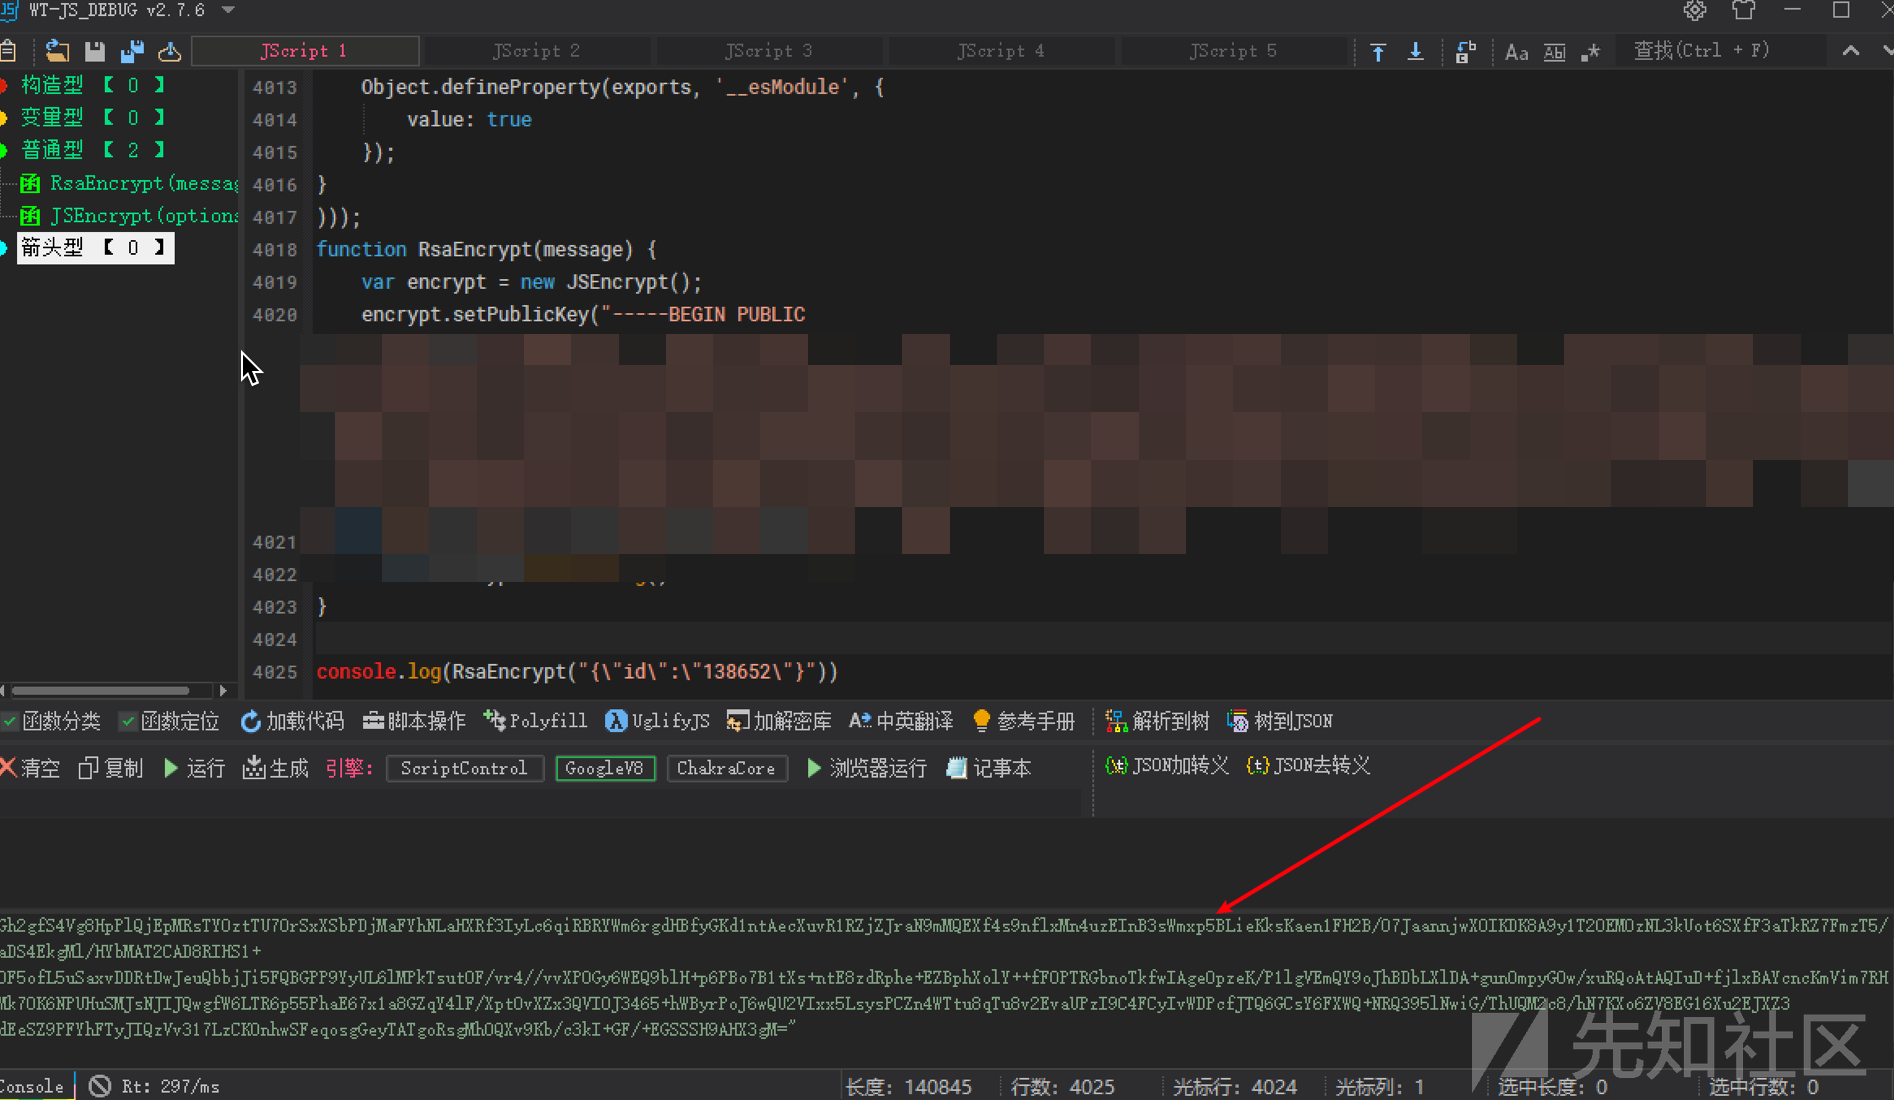Click the stop icon beside Rt timing
This screenshot has width=1894, height=1100.
(99, 1086)
